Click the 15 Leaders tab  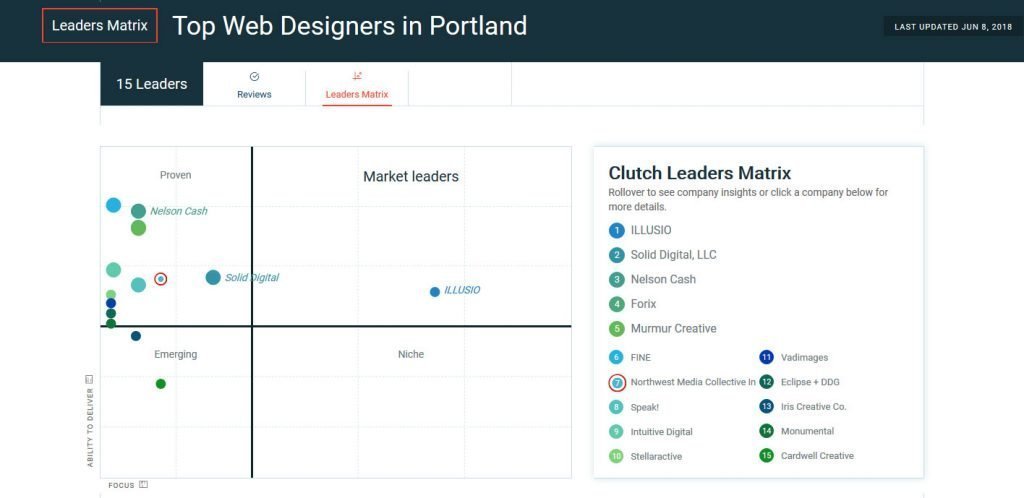[x=152, y=84]
